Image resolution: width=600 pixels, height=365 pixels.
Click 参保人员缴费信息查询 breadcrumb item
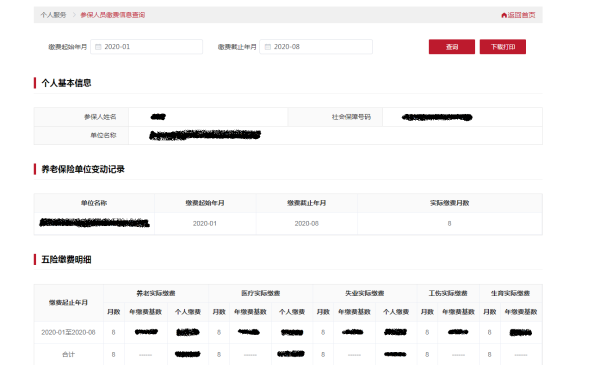[x=112, y=15]
